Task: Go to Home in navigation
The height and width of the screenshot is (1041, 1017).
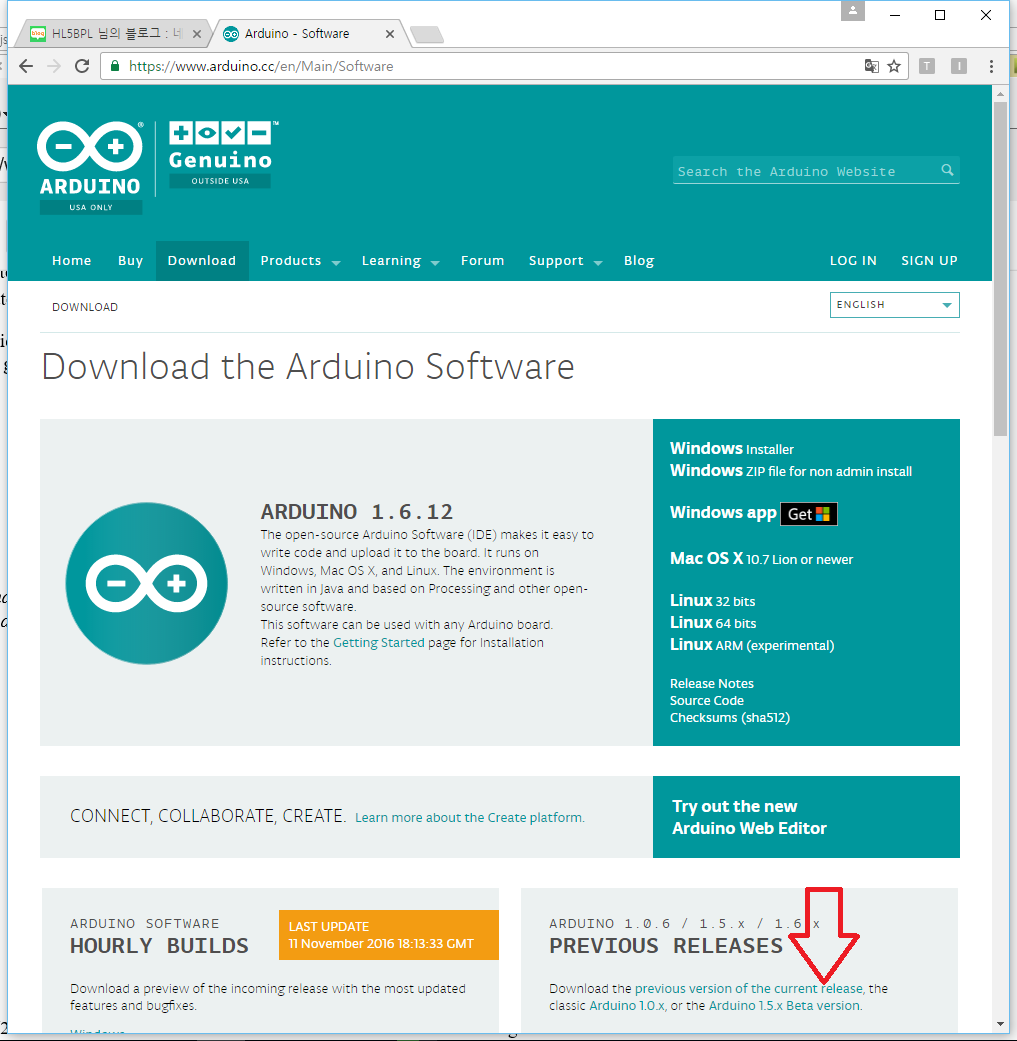Action: [72, 260]
